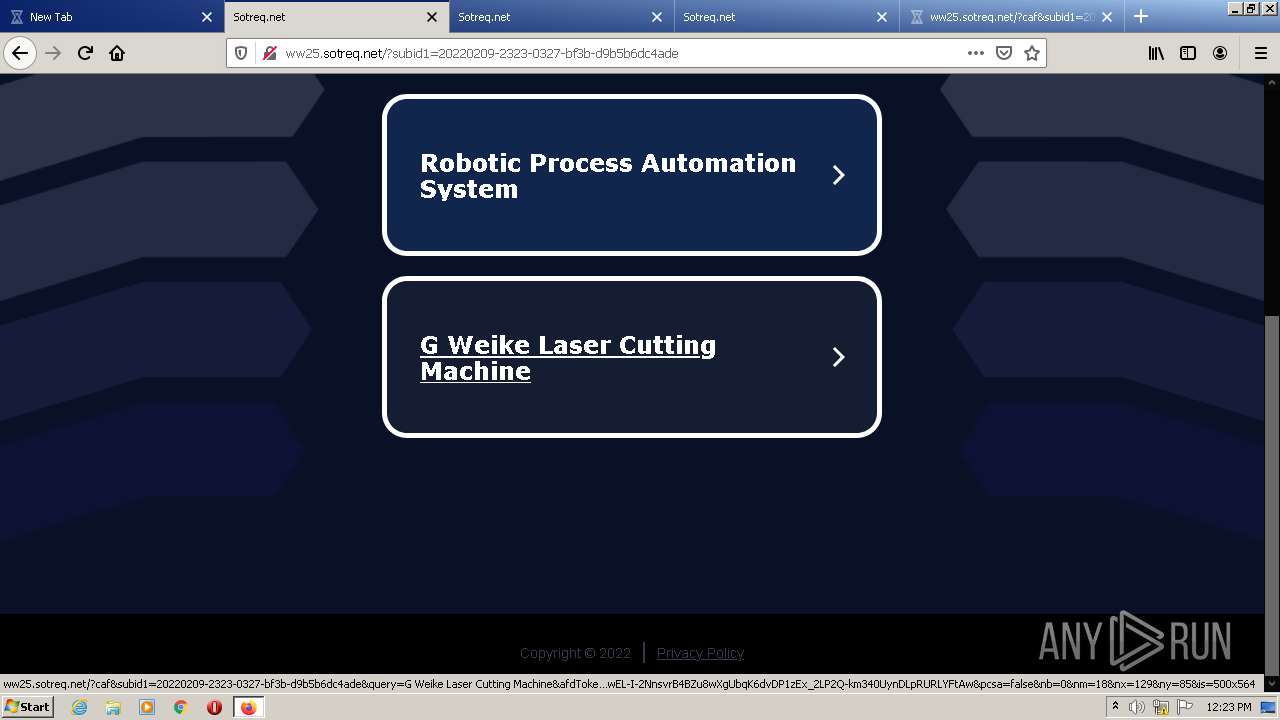This screenshot has height=720, width=1280.
Task: Close the active Sotreq.net tab
Action: coord(432,17)
